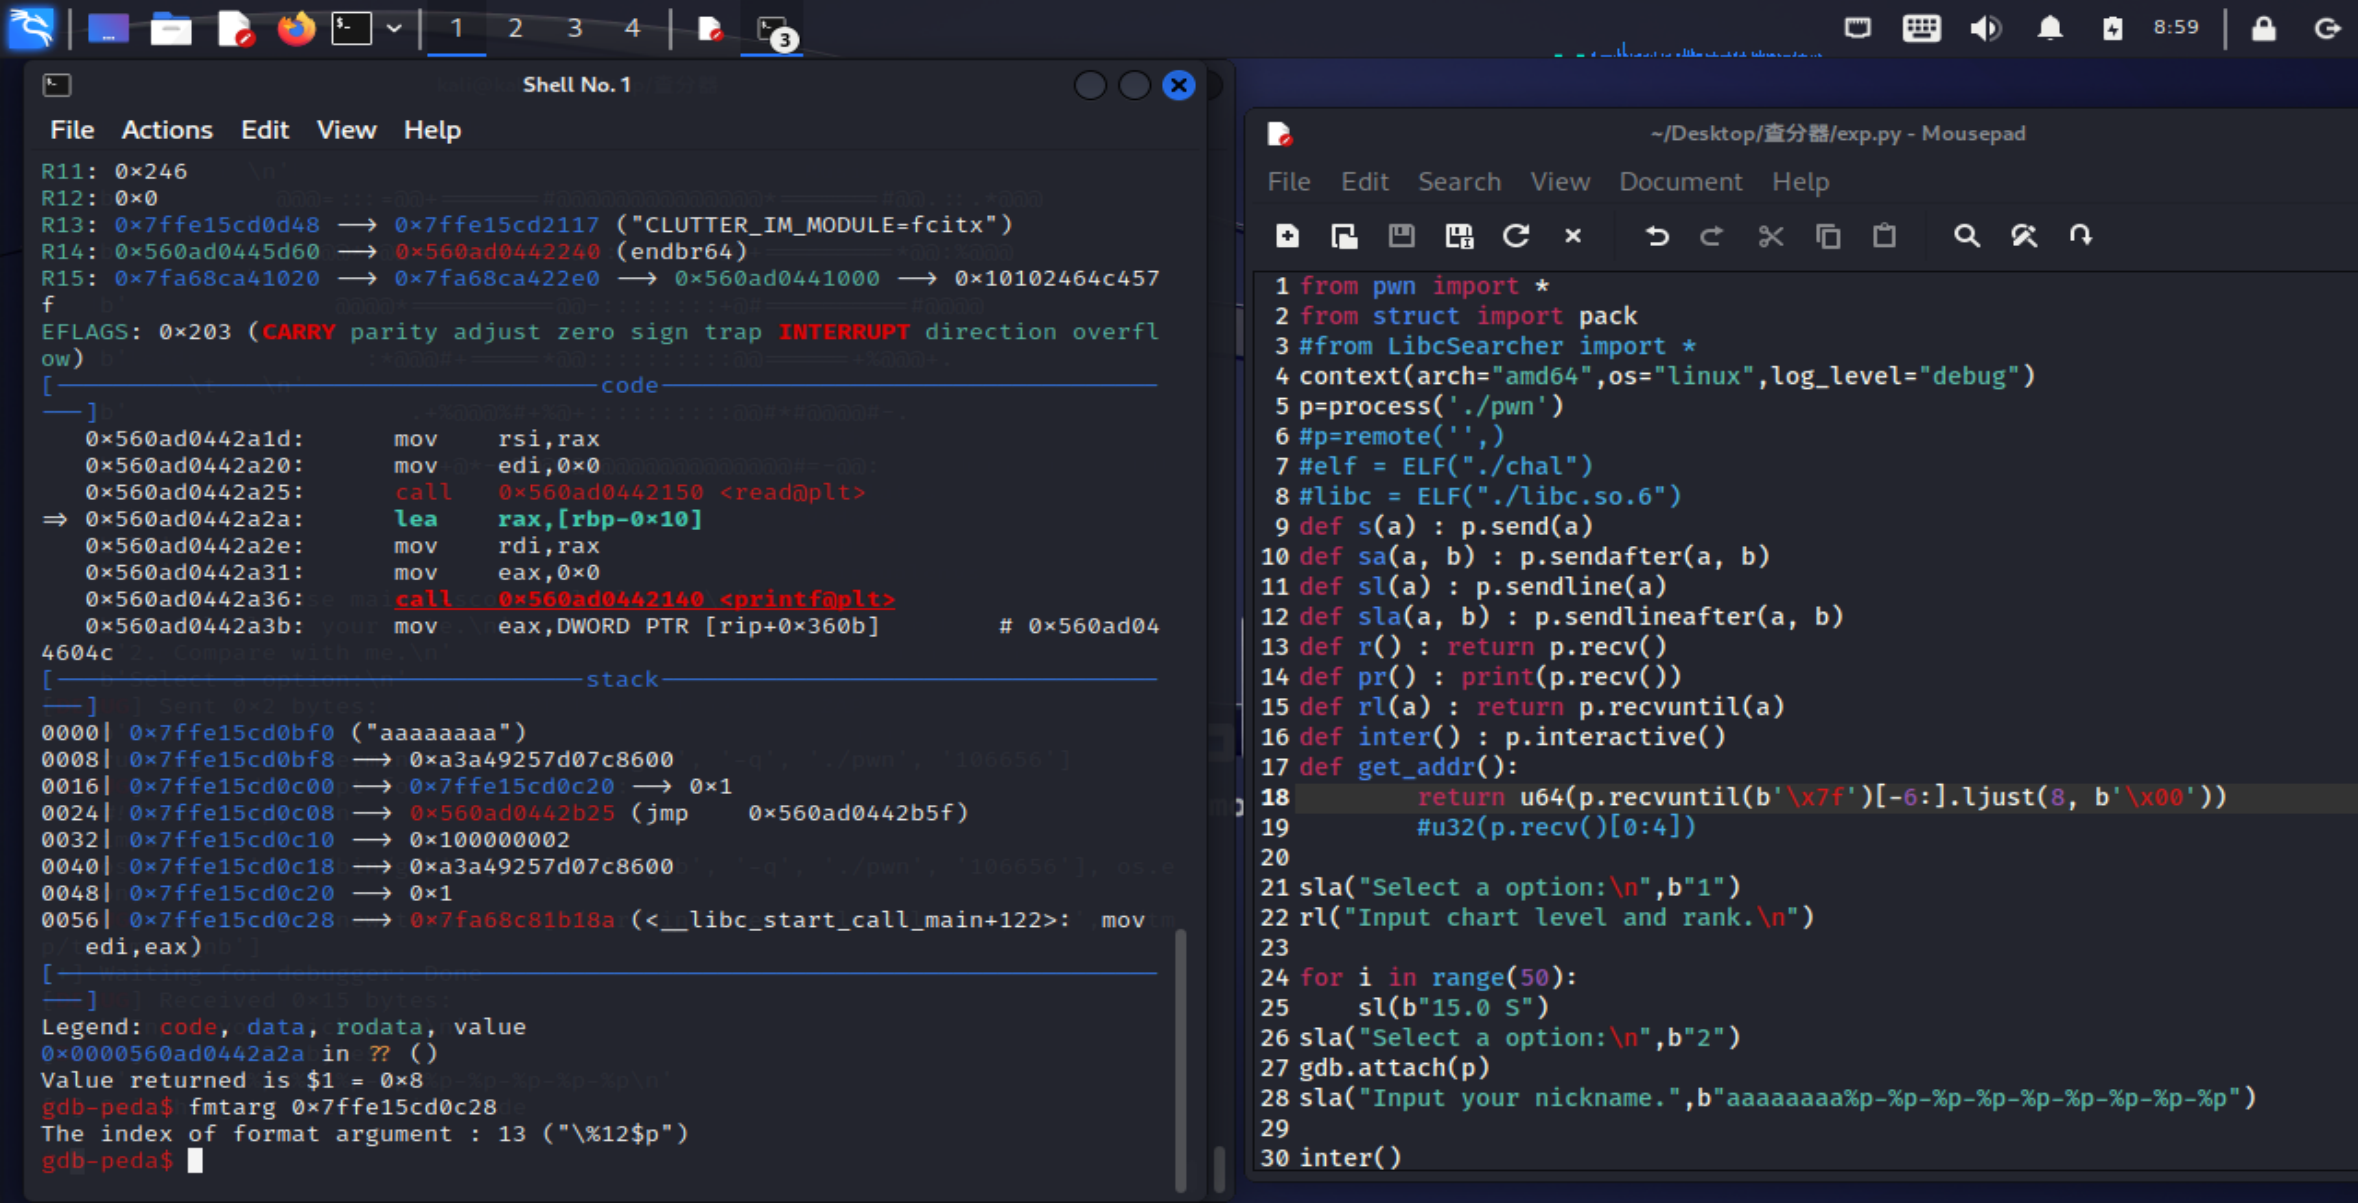Open Find and Replace tool
2358x1203 pixels.
2024,236
